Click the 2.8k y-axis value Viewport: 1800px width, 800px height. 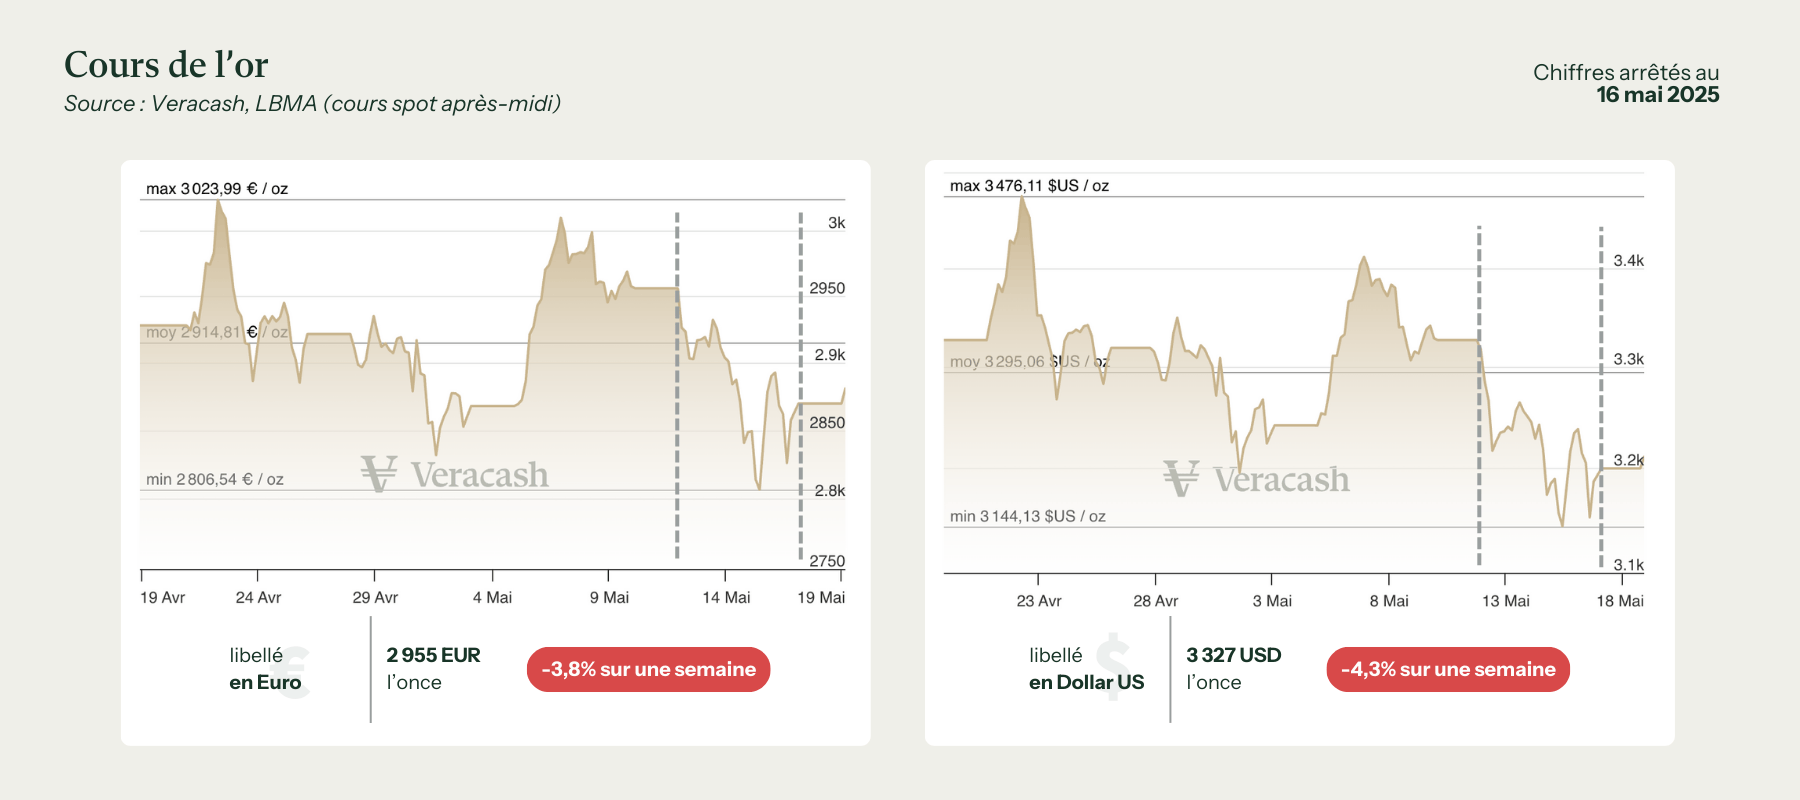coord(830,491)
